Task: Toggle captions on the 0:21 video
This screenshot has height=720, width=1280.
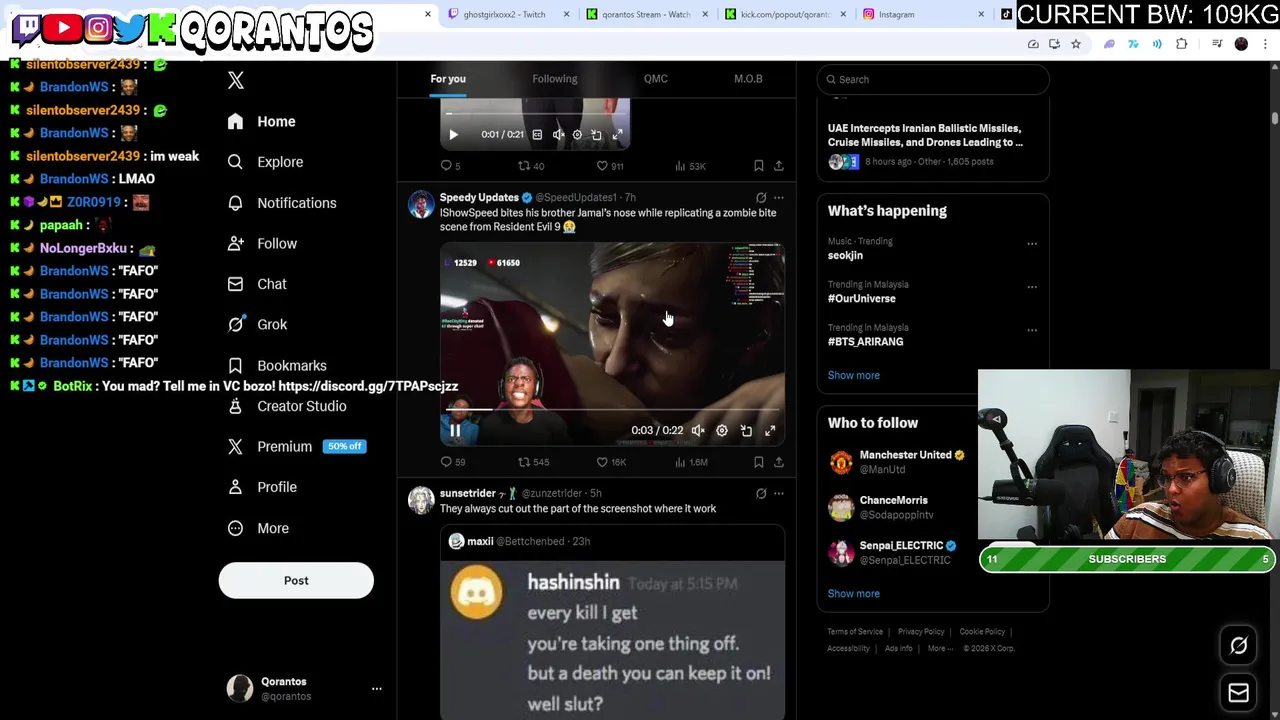Action: [x=537, y=135]
